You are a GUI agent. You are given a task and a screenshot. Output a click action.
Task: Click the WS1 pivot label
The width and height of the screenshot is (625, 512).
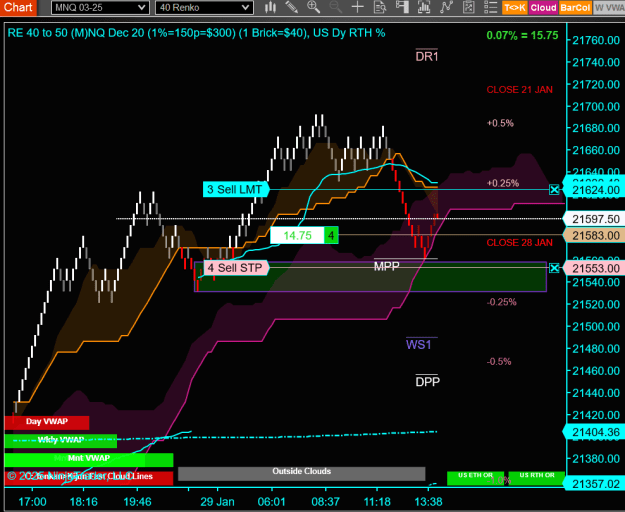419,344
